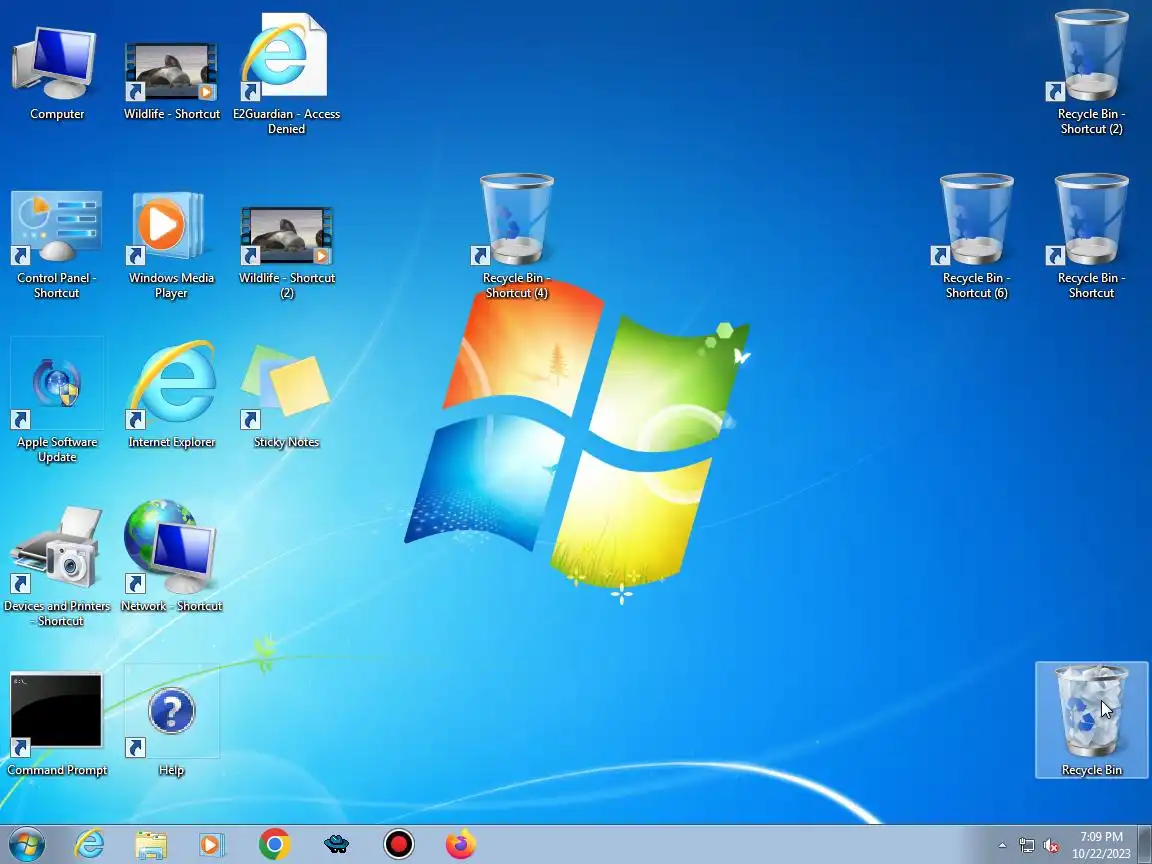Image resolution: width=1152 pixels, height=864 pixels.
Task: Launch Firefox from the taskbar
Action: click(461, 844)
